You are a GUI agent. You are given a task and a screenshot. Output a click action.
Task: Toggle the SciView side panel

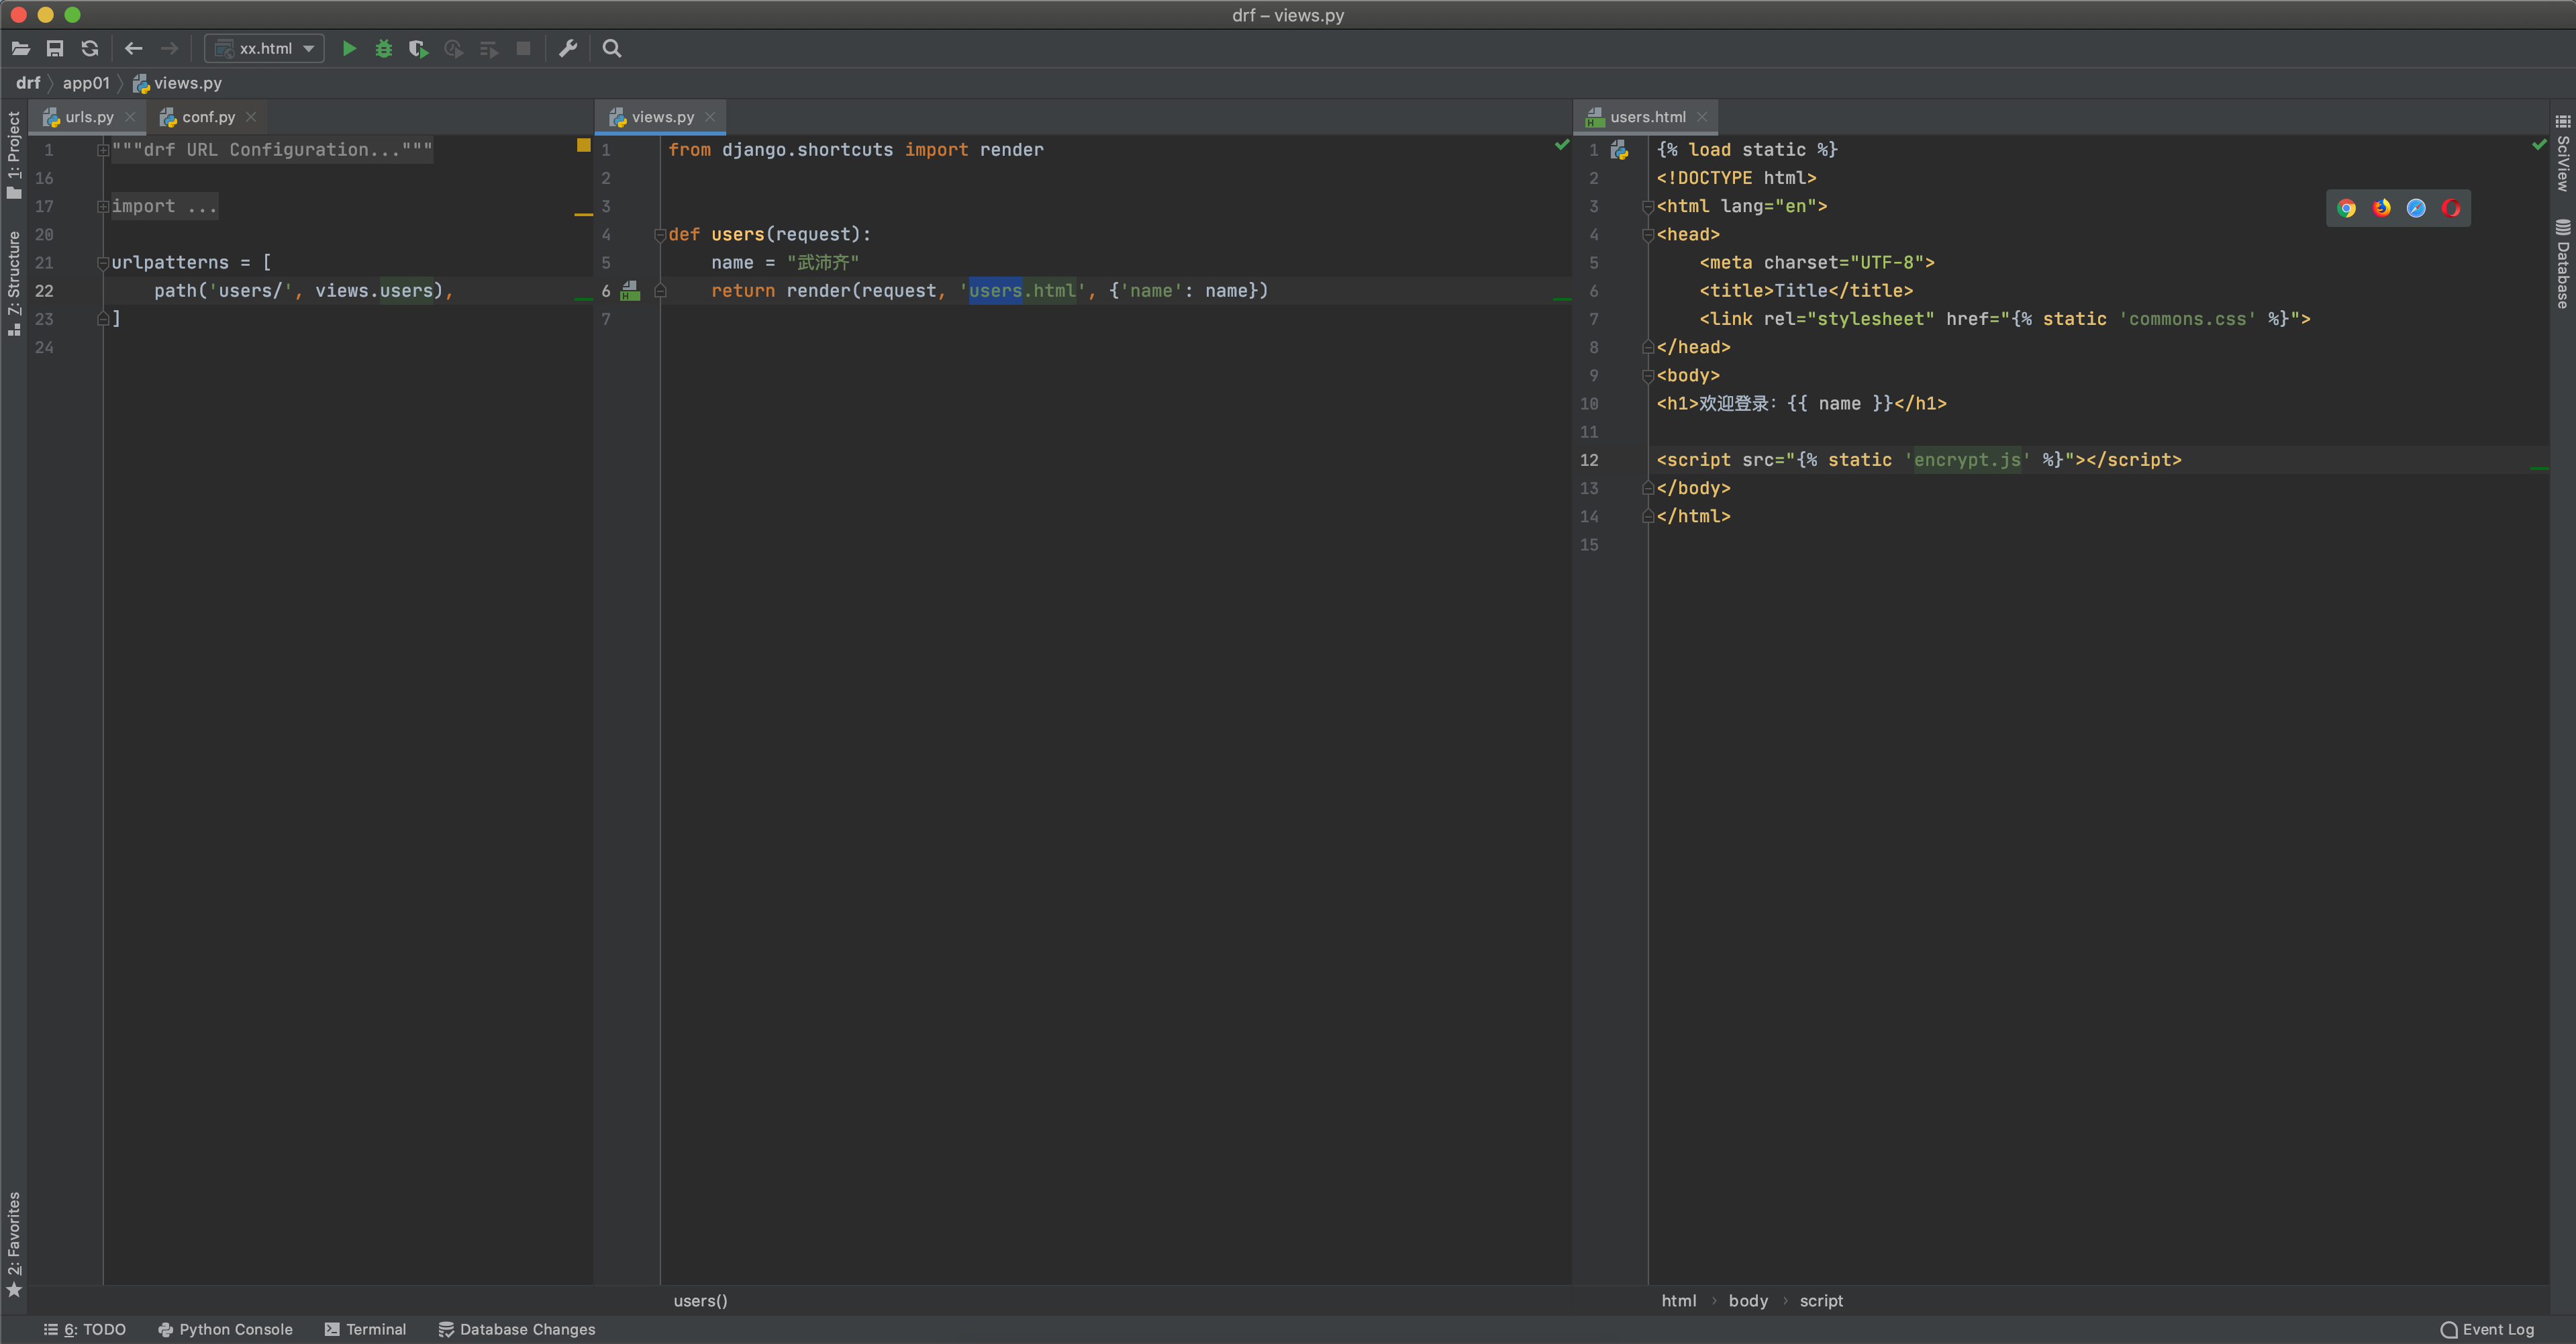[2562, 153]
